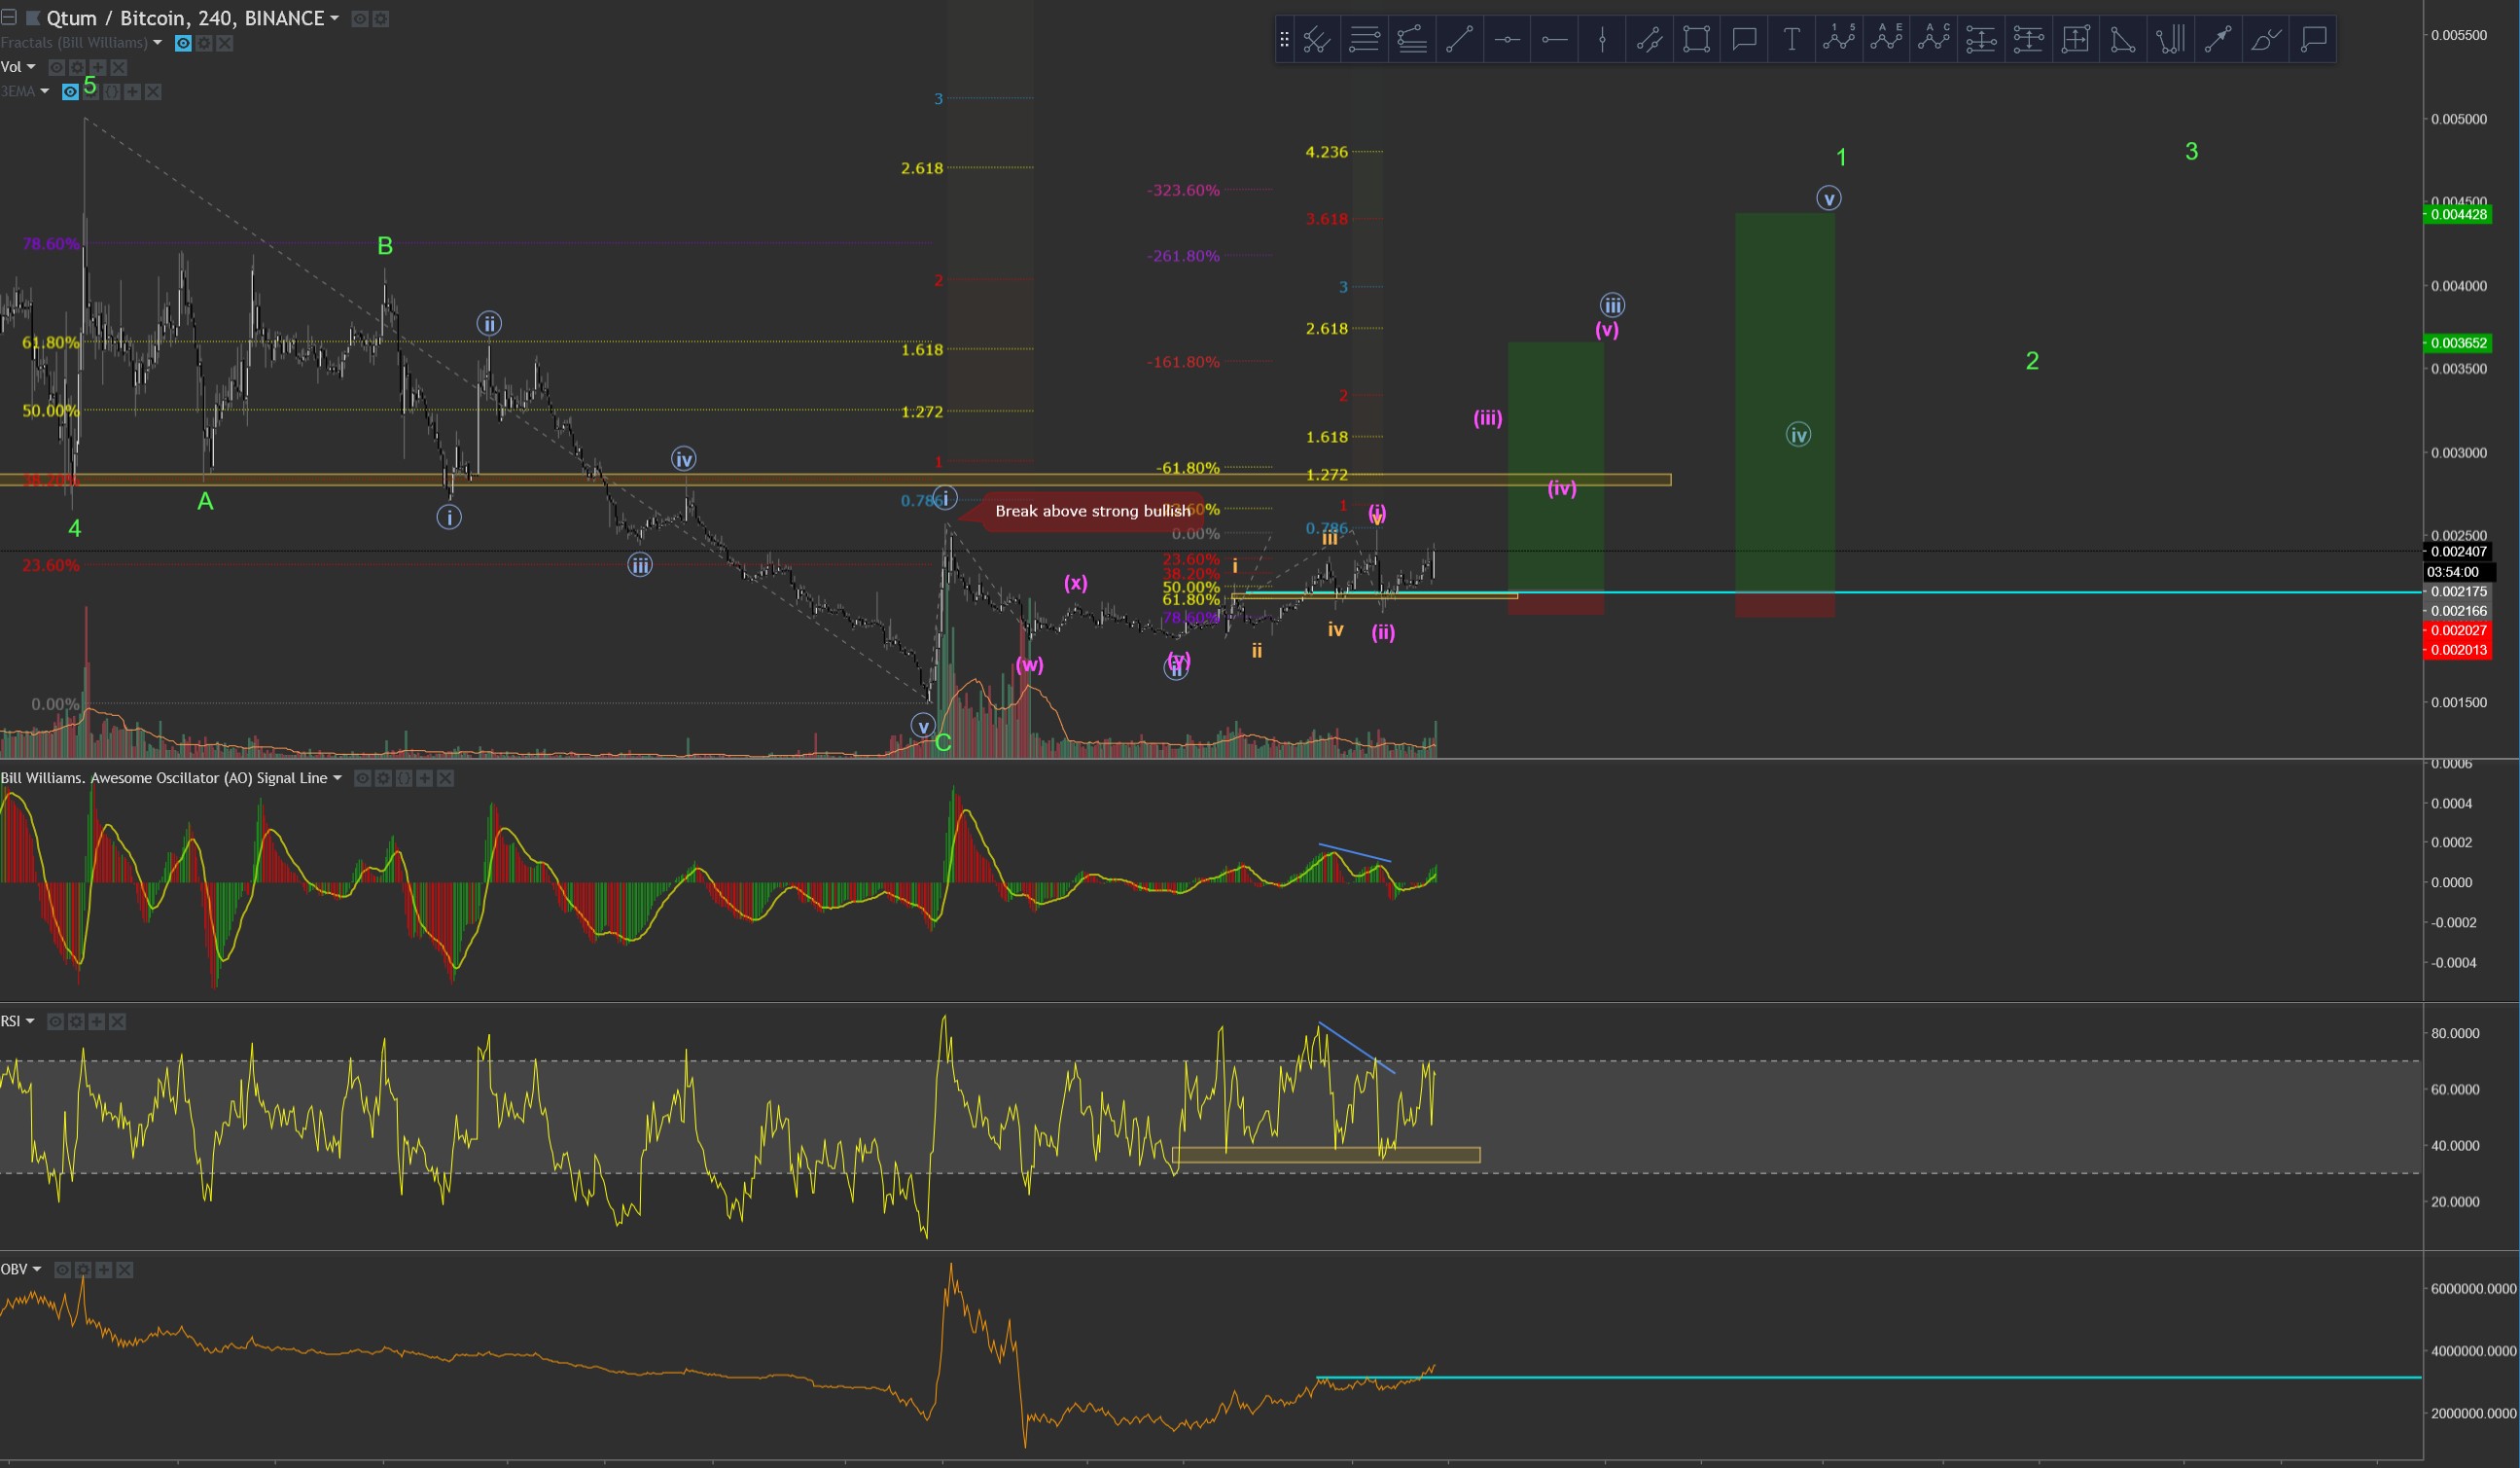Click the 0.002175 price axis label
2520x1468 pixels.
2457,591
